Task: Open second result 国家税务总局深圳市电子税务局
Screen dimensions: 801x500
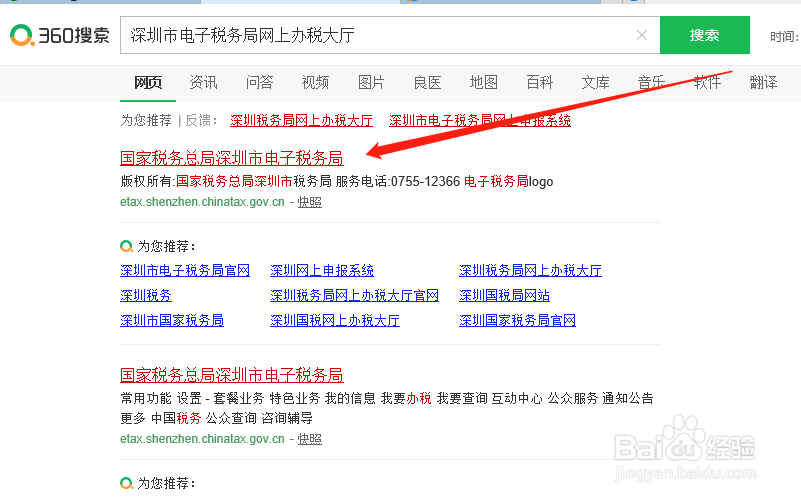Action: [x=231, y=375]
